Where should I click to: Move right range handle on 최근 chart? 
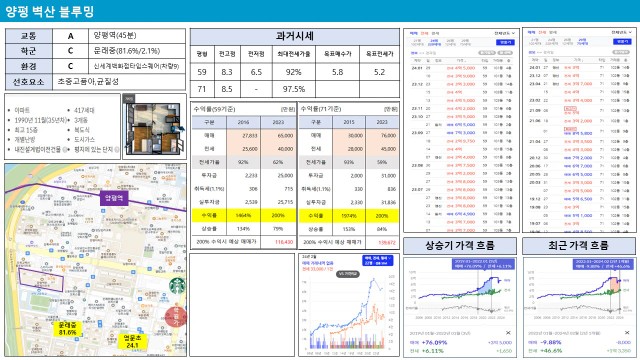620,293
